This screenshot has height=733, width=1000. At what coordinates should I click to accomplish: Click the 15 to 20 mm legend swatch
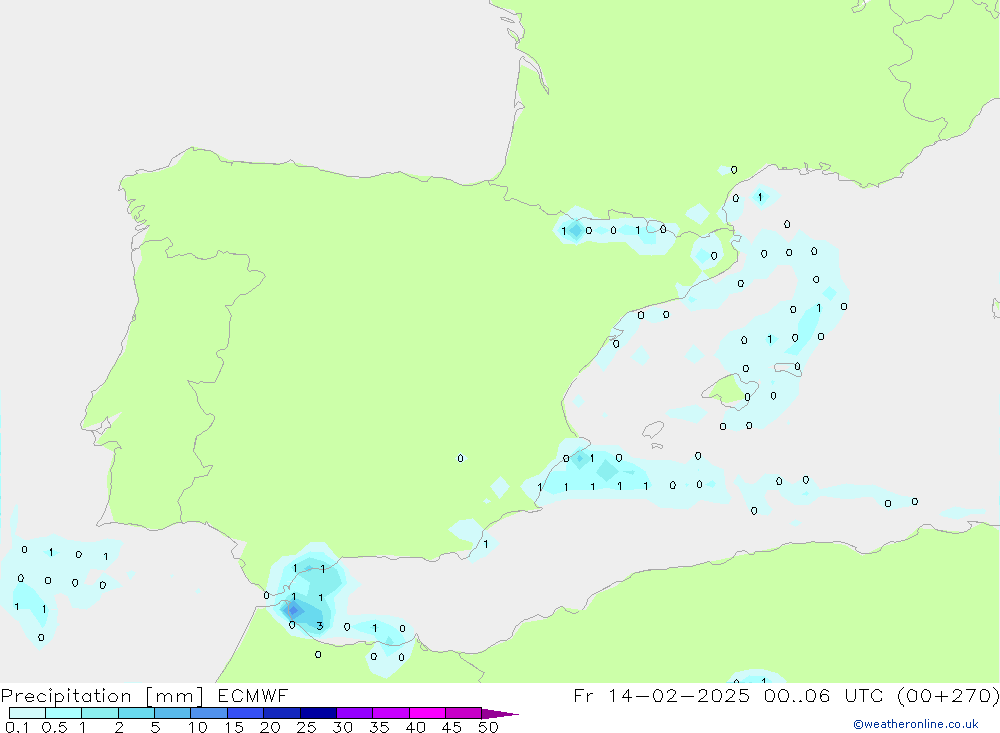coord(246,713)
